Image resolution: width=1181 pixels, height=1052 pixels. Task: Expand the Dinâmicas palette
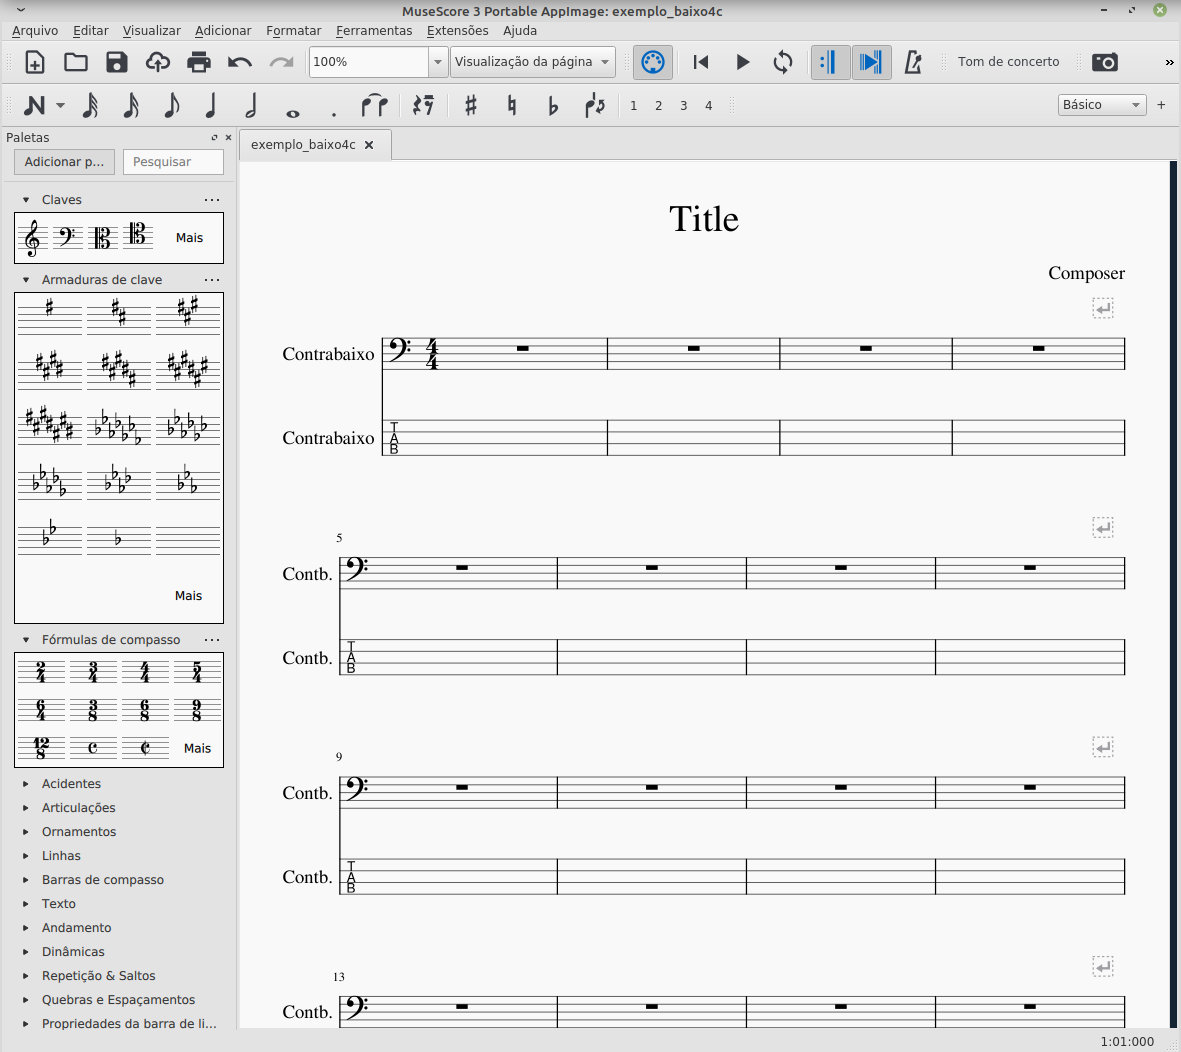[26, 952]
